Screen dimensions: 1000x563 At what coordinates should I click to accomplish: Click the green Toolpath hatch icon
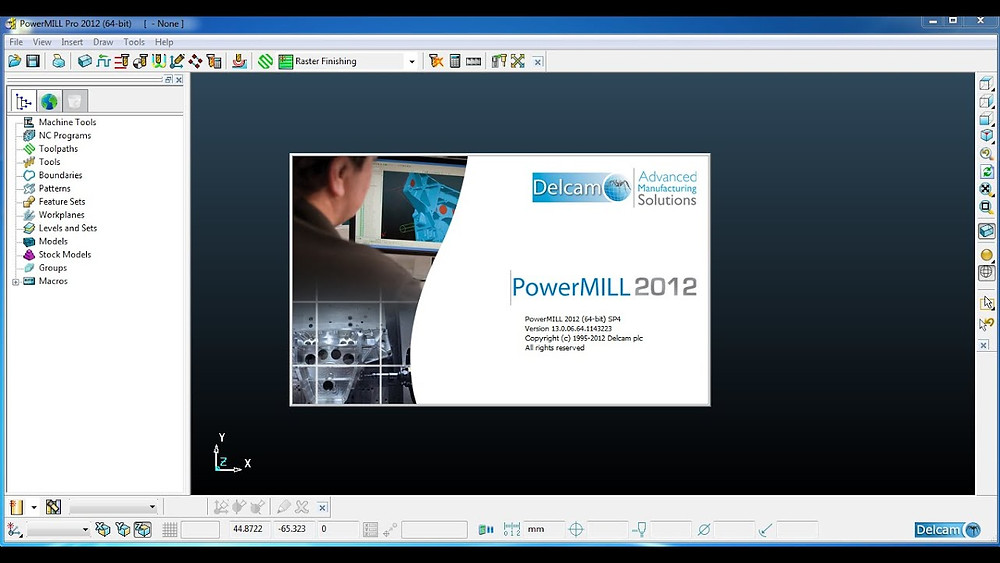(x=265, y=61)
